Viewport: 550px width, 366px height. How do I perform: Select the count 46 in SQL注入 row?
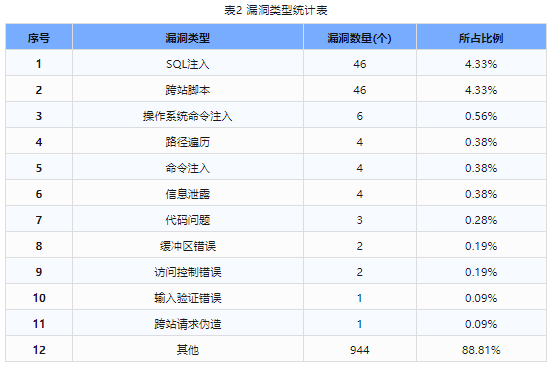coord(360,64)
